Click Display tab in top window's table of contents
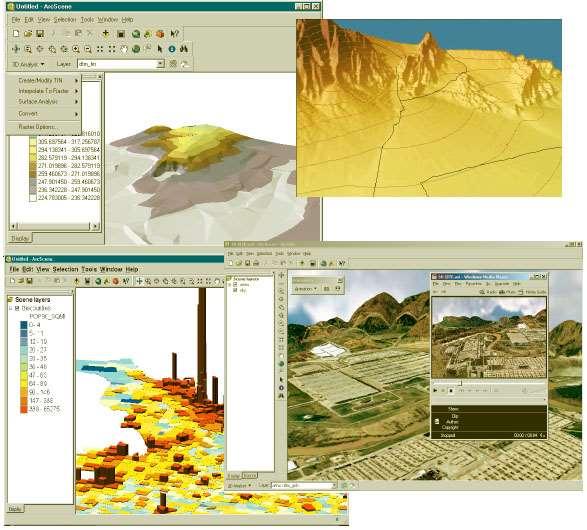The image size is (587, 530). (20, 238)
